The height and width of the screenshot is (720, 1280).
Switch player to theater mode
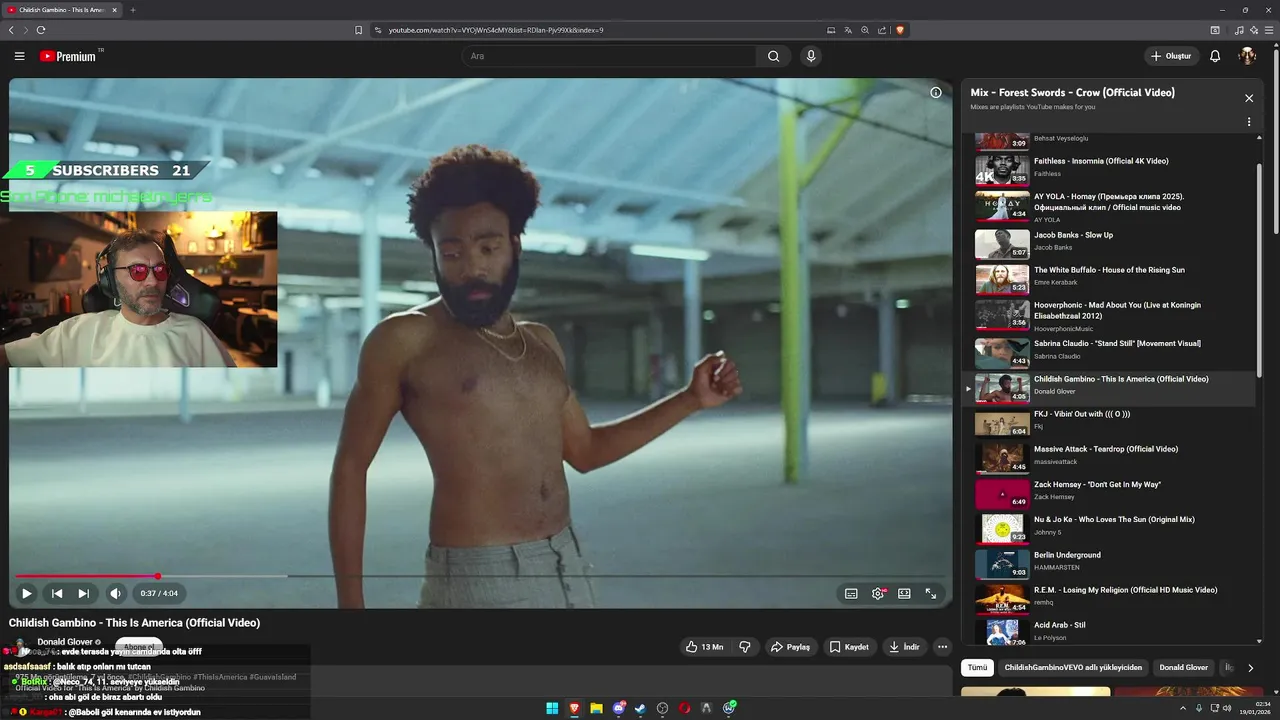tap(904, 593)
